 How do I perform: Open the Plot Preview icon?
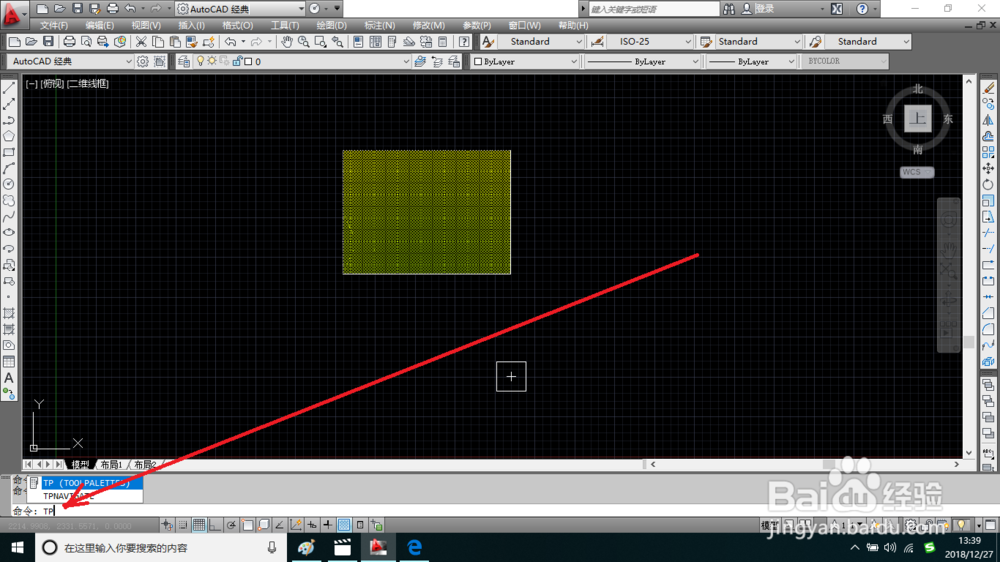point(85,42)
